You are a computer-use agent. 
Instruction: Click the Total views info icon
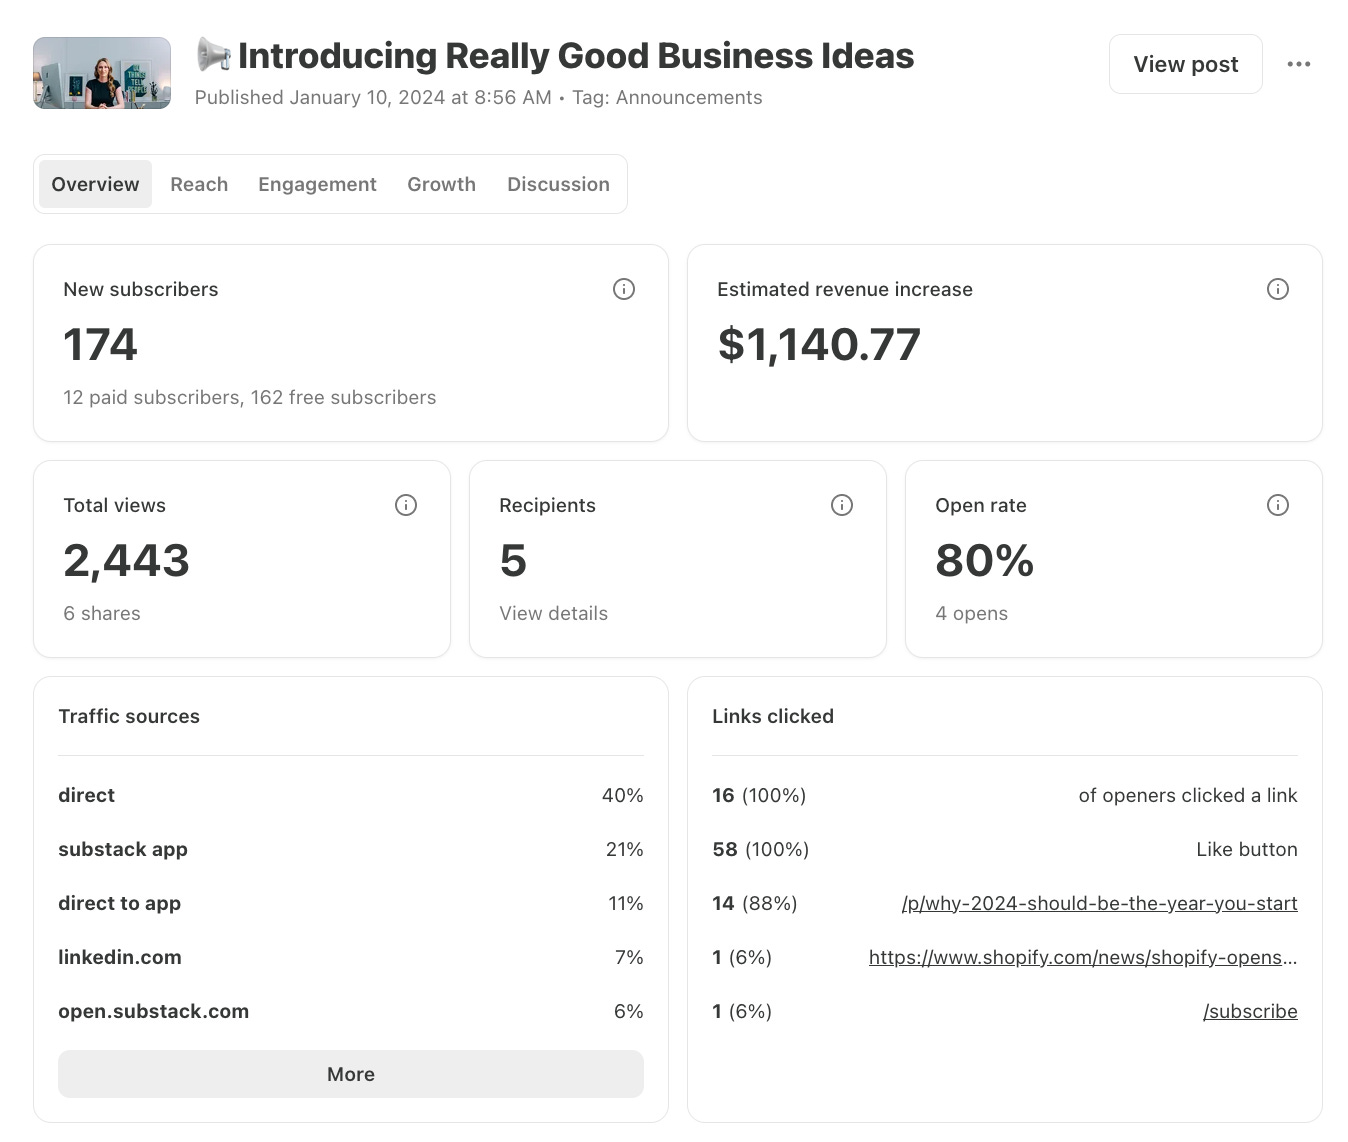pos(405,505)
